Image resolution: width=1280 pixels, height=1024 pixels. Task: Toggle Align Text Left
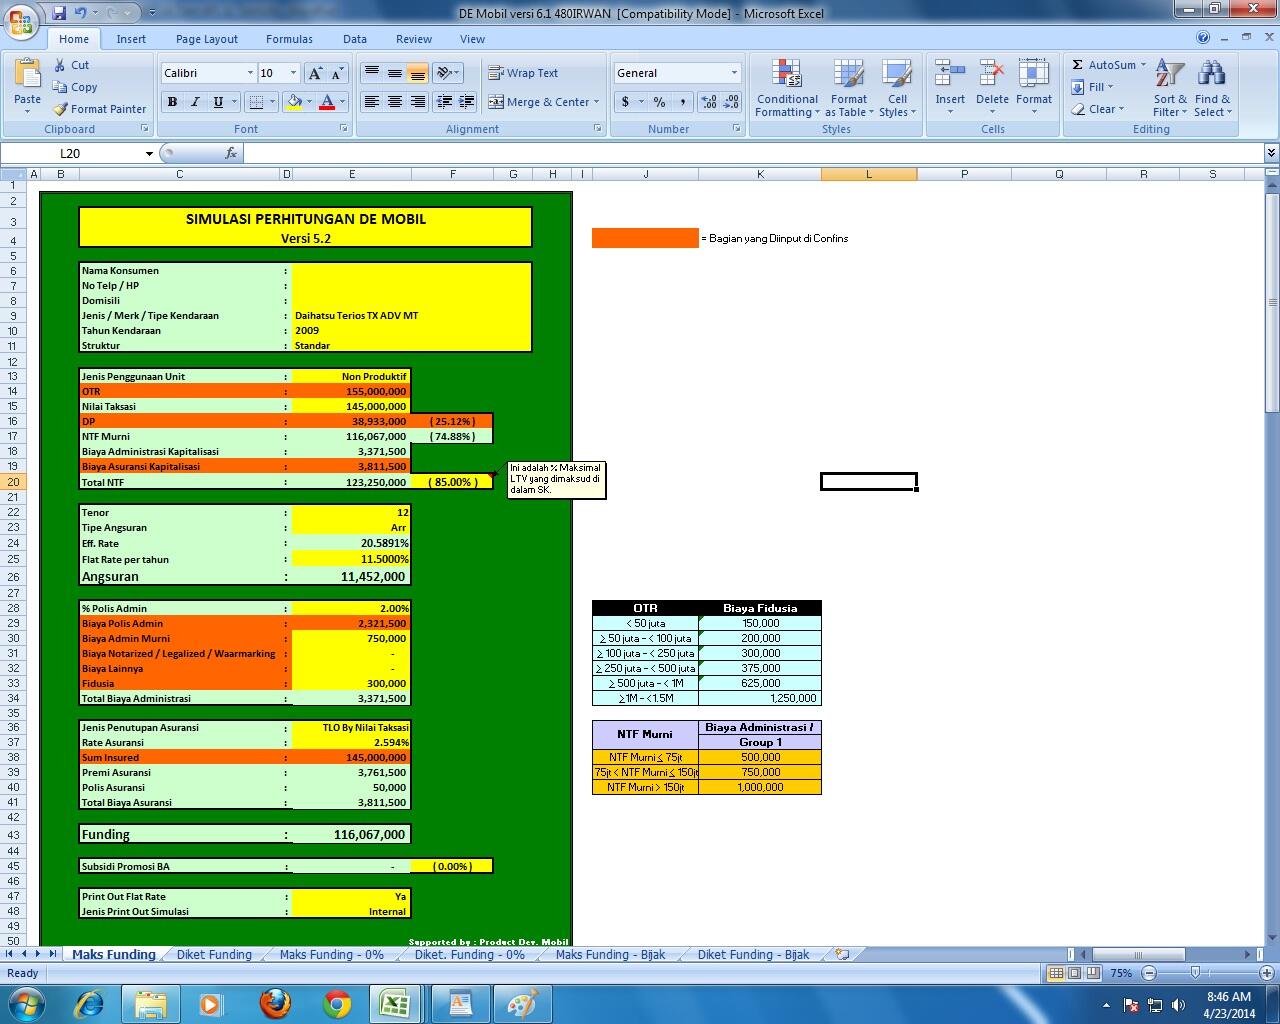pyautogui.click(x=371, y=102)
